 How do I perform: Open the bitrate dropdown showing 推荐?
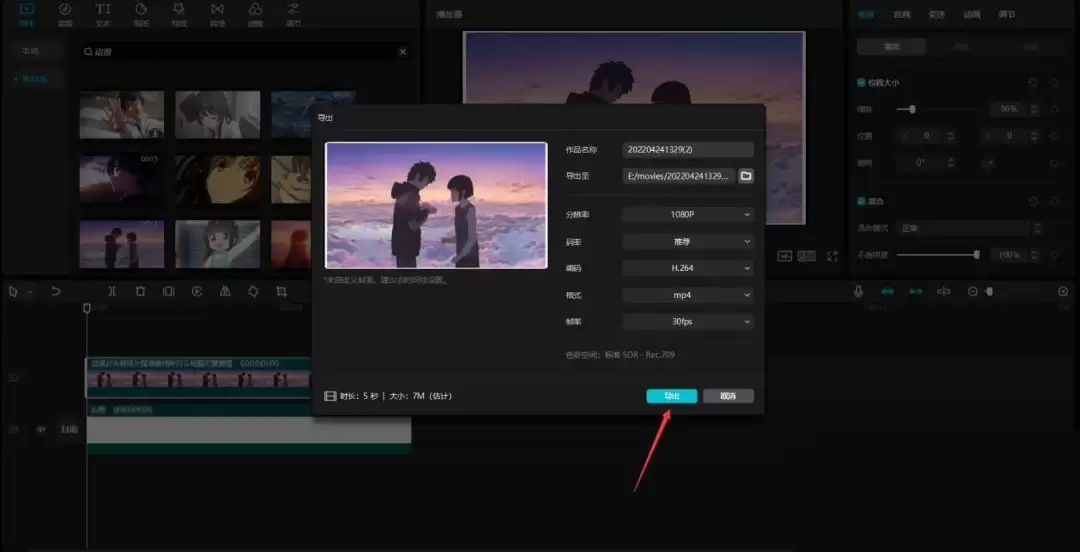tap(687, 242)
